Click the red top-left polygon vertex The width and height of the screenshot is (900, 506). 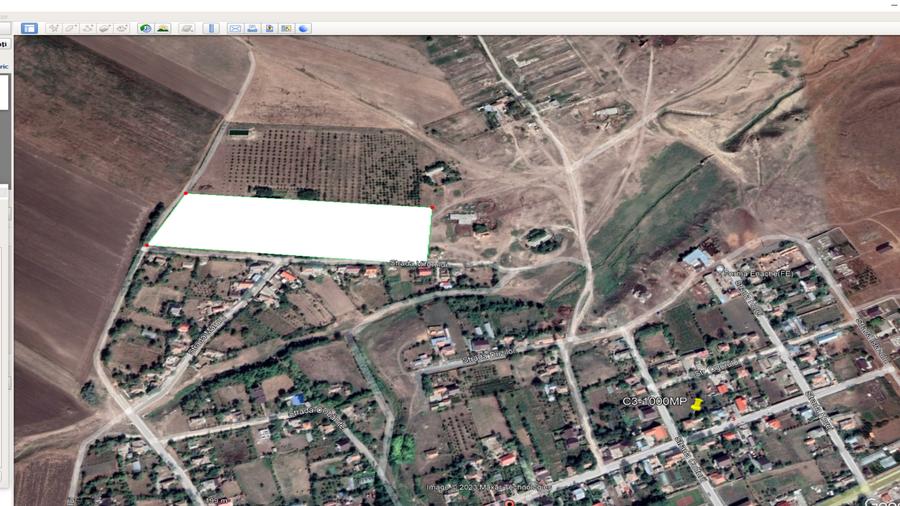click(x=185, y=193)
